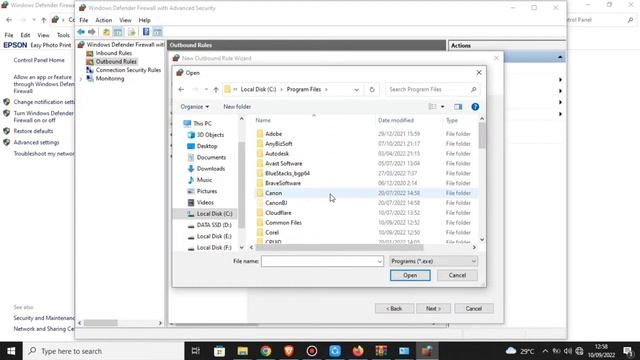640x360 pixels.
Task: Click the wizard's Back button
Action: coord(394,309)
